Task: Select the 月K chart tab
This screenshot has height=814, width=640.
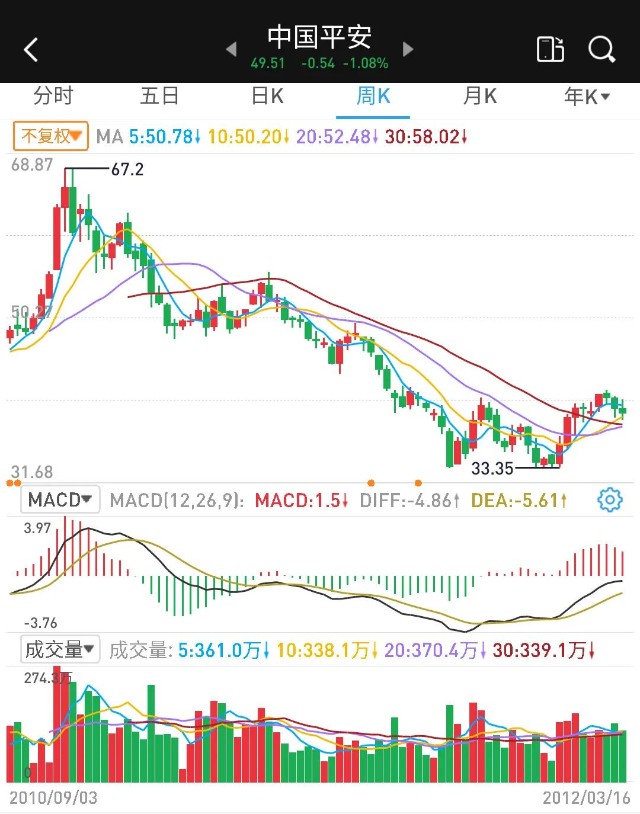Action: (x=479, y=97)
